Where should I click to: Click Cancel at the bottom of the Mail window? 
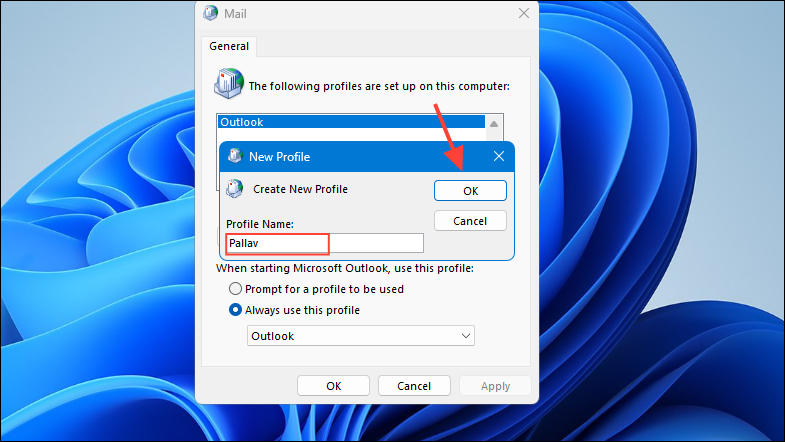click(x=414, y=386)
